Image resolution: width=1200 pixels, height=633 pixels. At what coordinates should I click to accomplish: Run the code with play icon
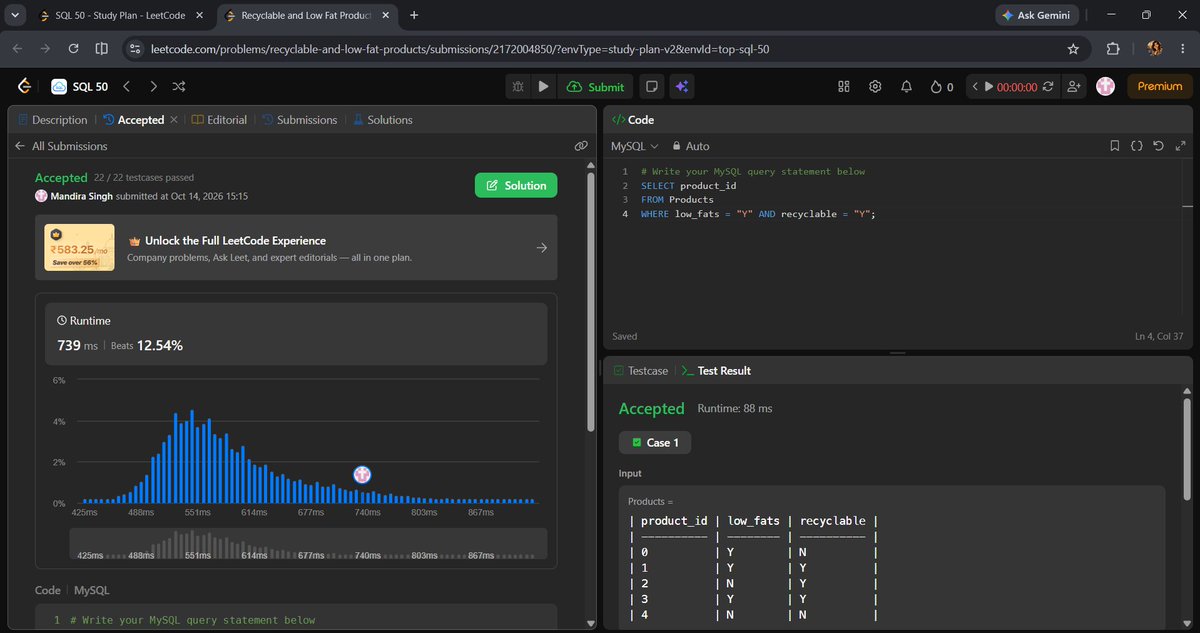543,87
